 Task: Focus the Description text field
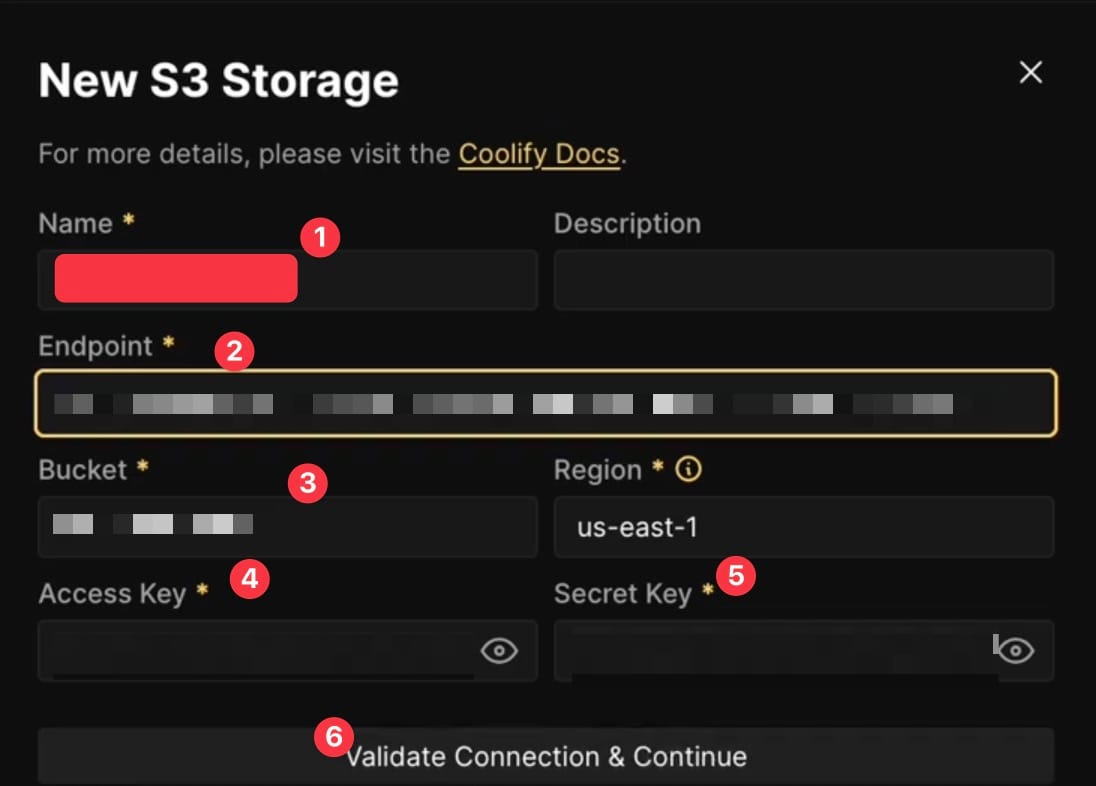tap(803, 279)
